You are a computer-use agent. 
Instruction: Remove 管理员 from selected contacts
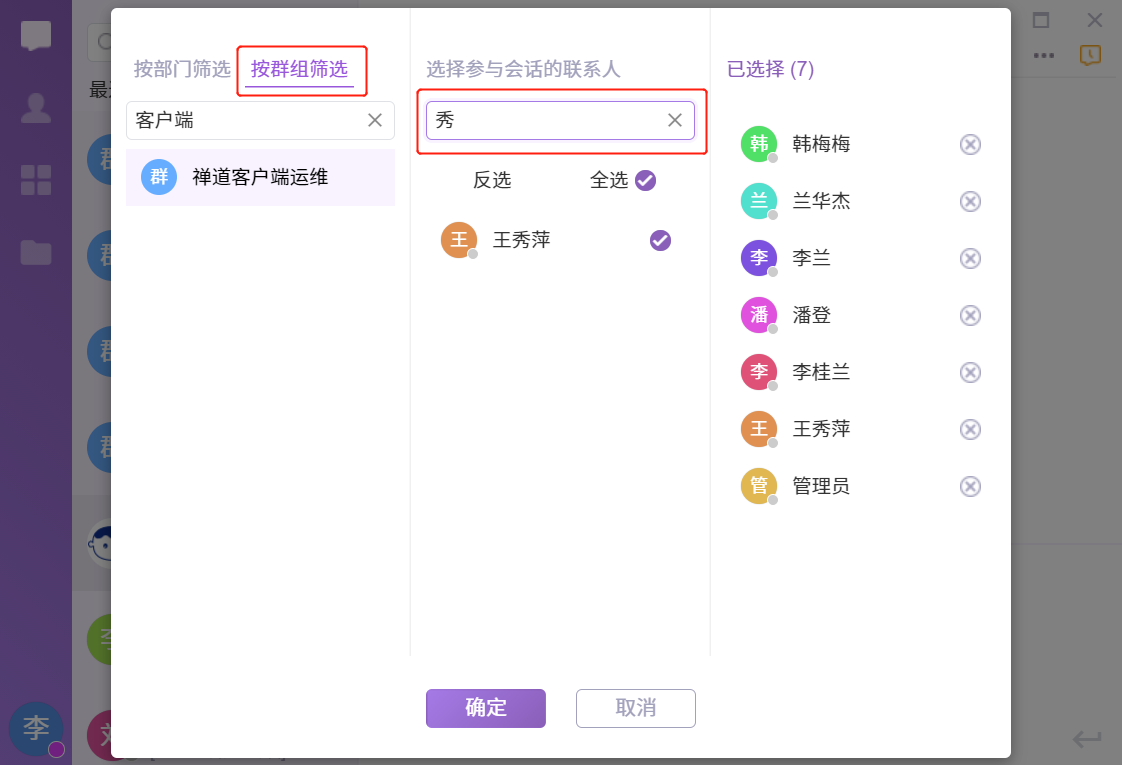point(970,486)
